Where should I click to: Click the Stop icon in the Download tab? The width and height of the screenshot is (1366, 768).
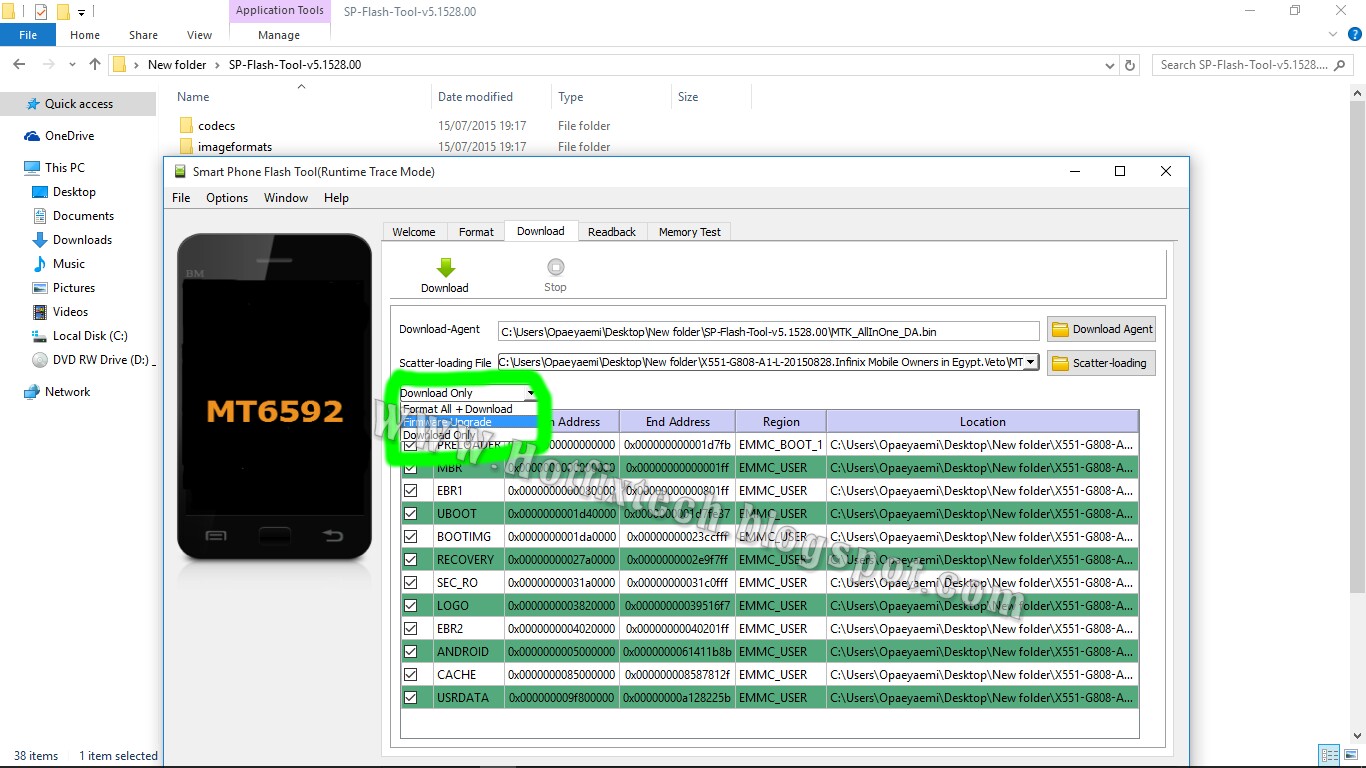coord(555,266)
